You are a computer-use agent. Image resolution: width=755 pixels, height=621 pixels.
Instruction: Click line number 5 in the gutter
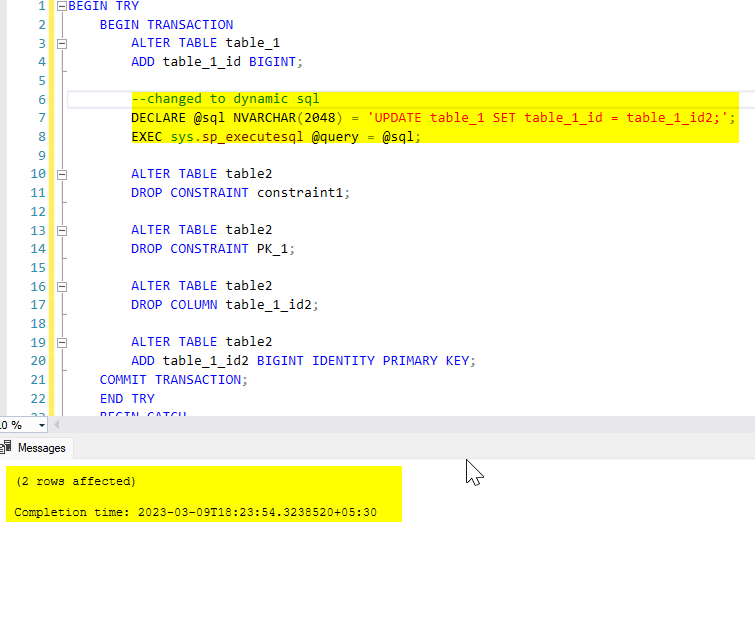[x=42, y=81]
